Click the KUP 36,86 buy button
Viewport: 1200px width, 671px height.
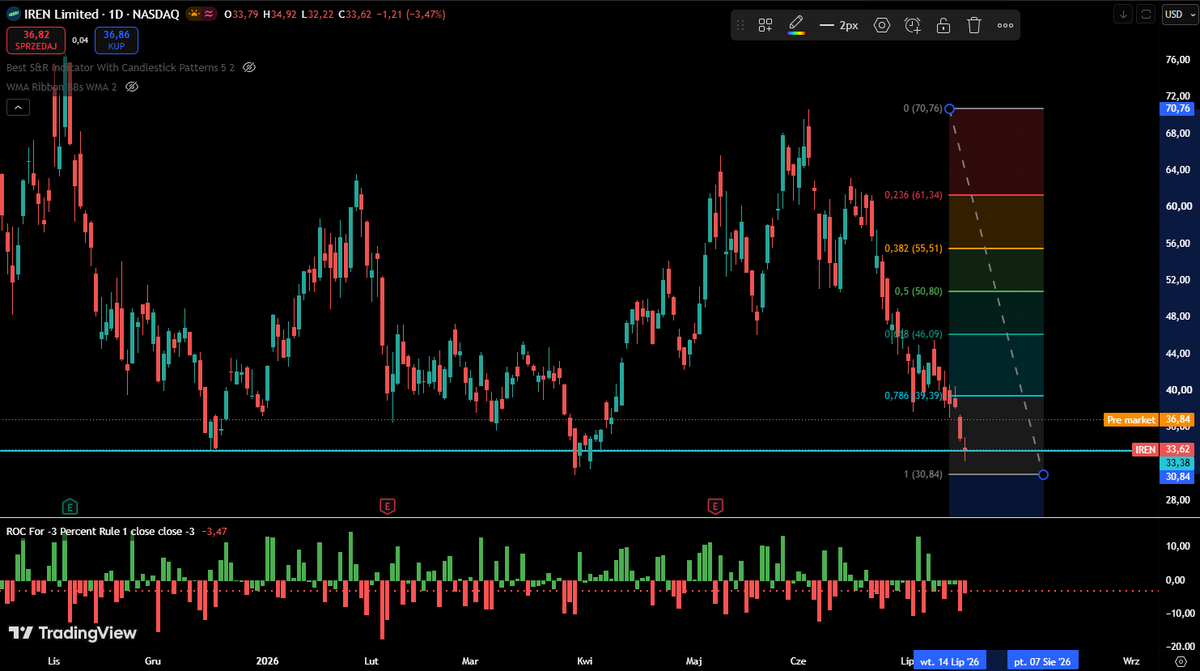[116, 40]
